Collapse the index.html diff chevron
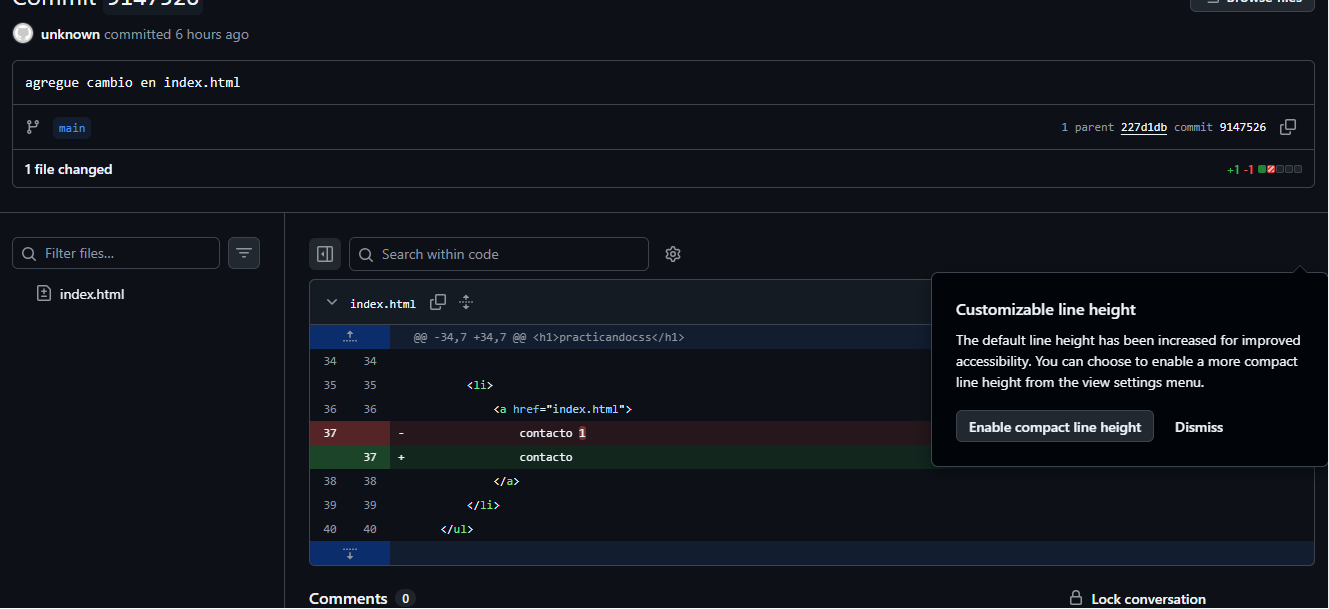 332,303
